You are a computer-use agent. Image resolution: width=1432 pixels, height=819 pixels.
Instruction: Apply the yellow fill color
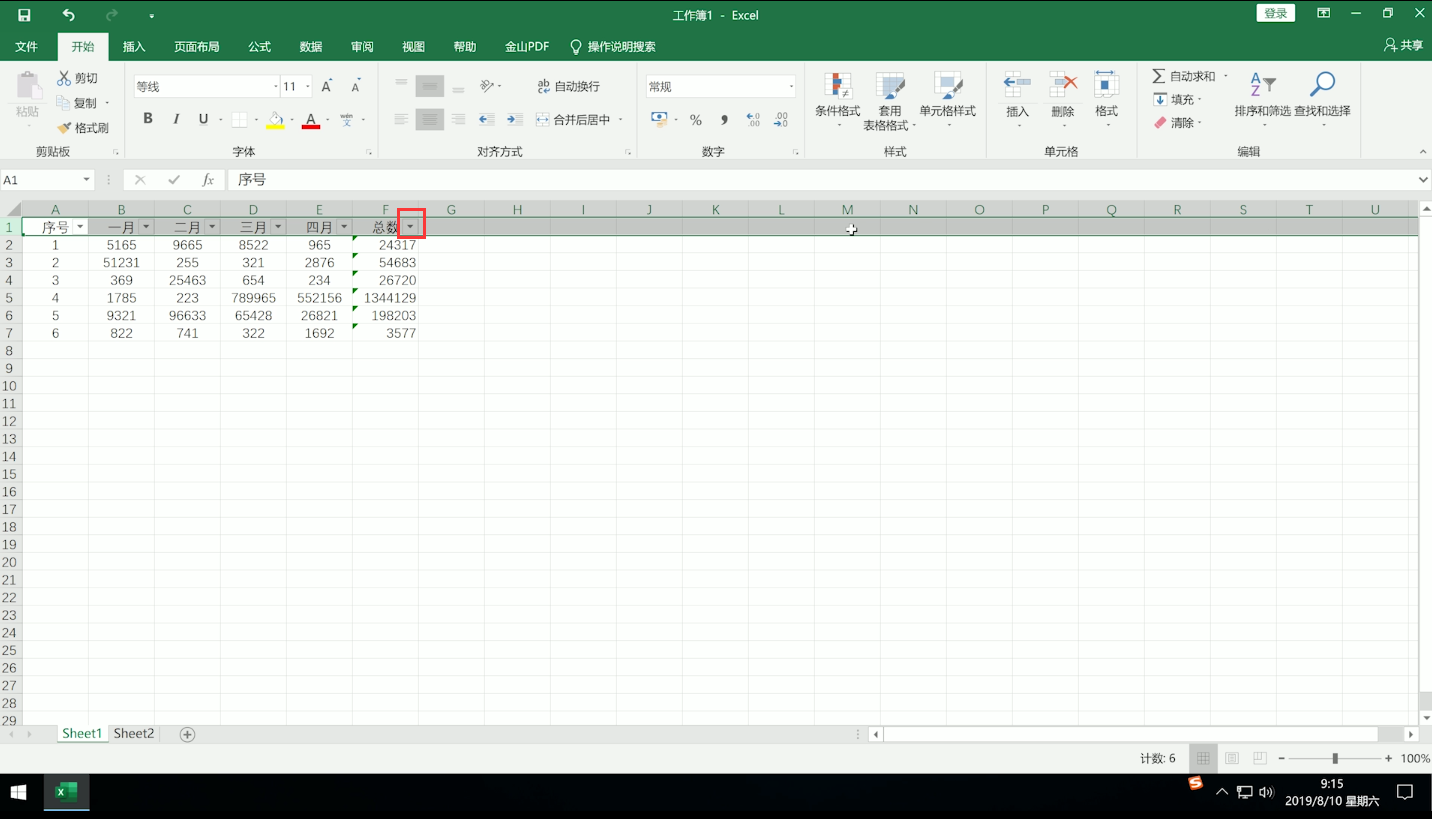coord(275,120)
